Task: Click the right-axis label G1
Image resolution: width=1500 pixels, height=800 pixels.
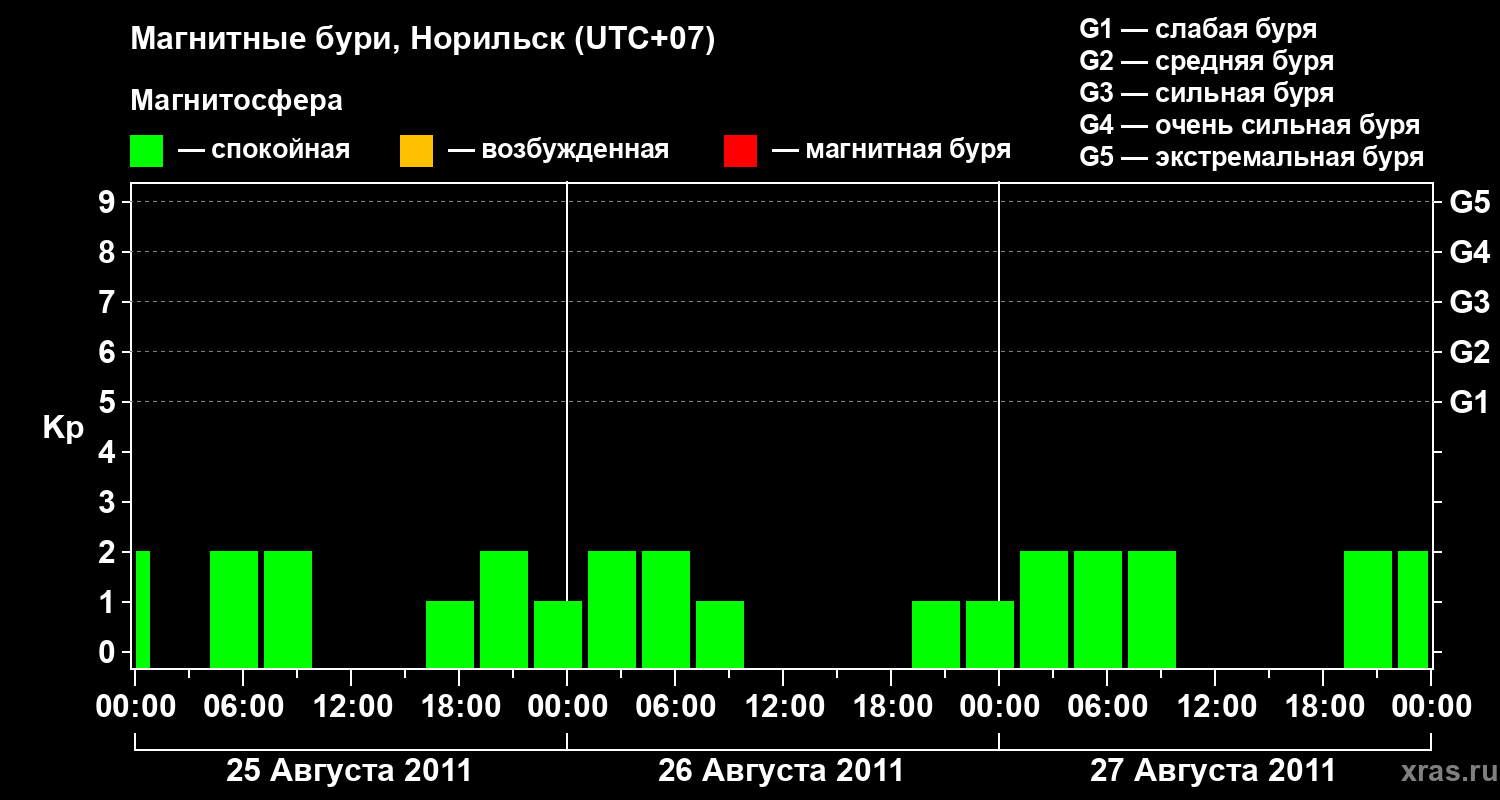Action: point(1469,402)
